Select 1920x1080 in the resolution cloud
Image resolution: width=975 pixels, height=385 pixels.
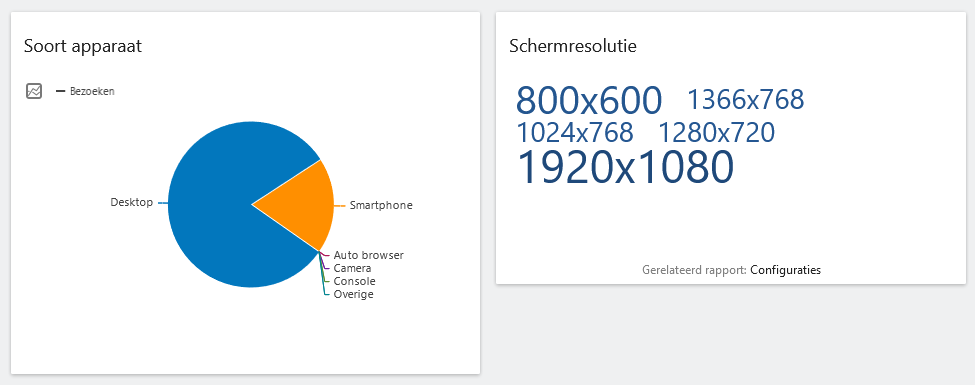pyautogui.click(x=625, y=167)
